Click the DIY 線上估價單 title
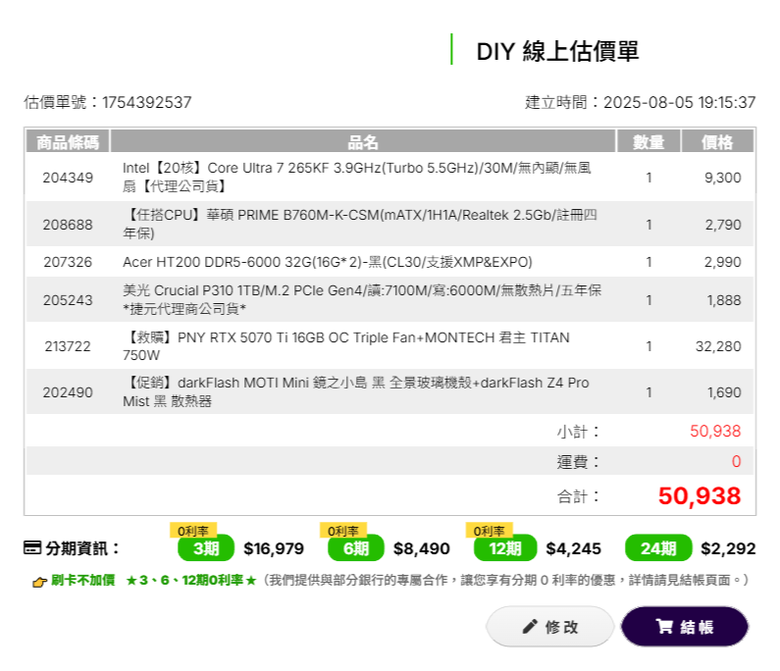 tap(558, 51)
